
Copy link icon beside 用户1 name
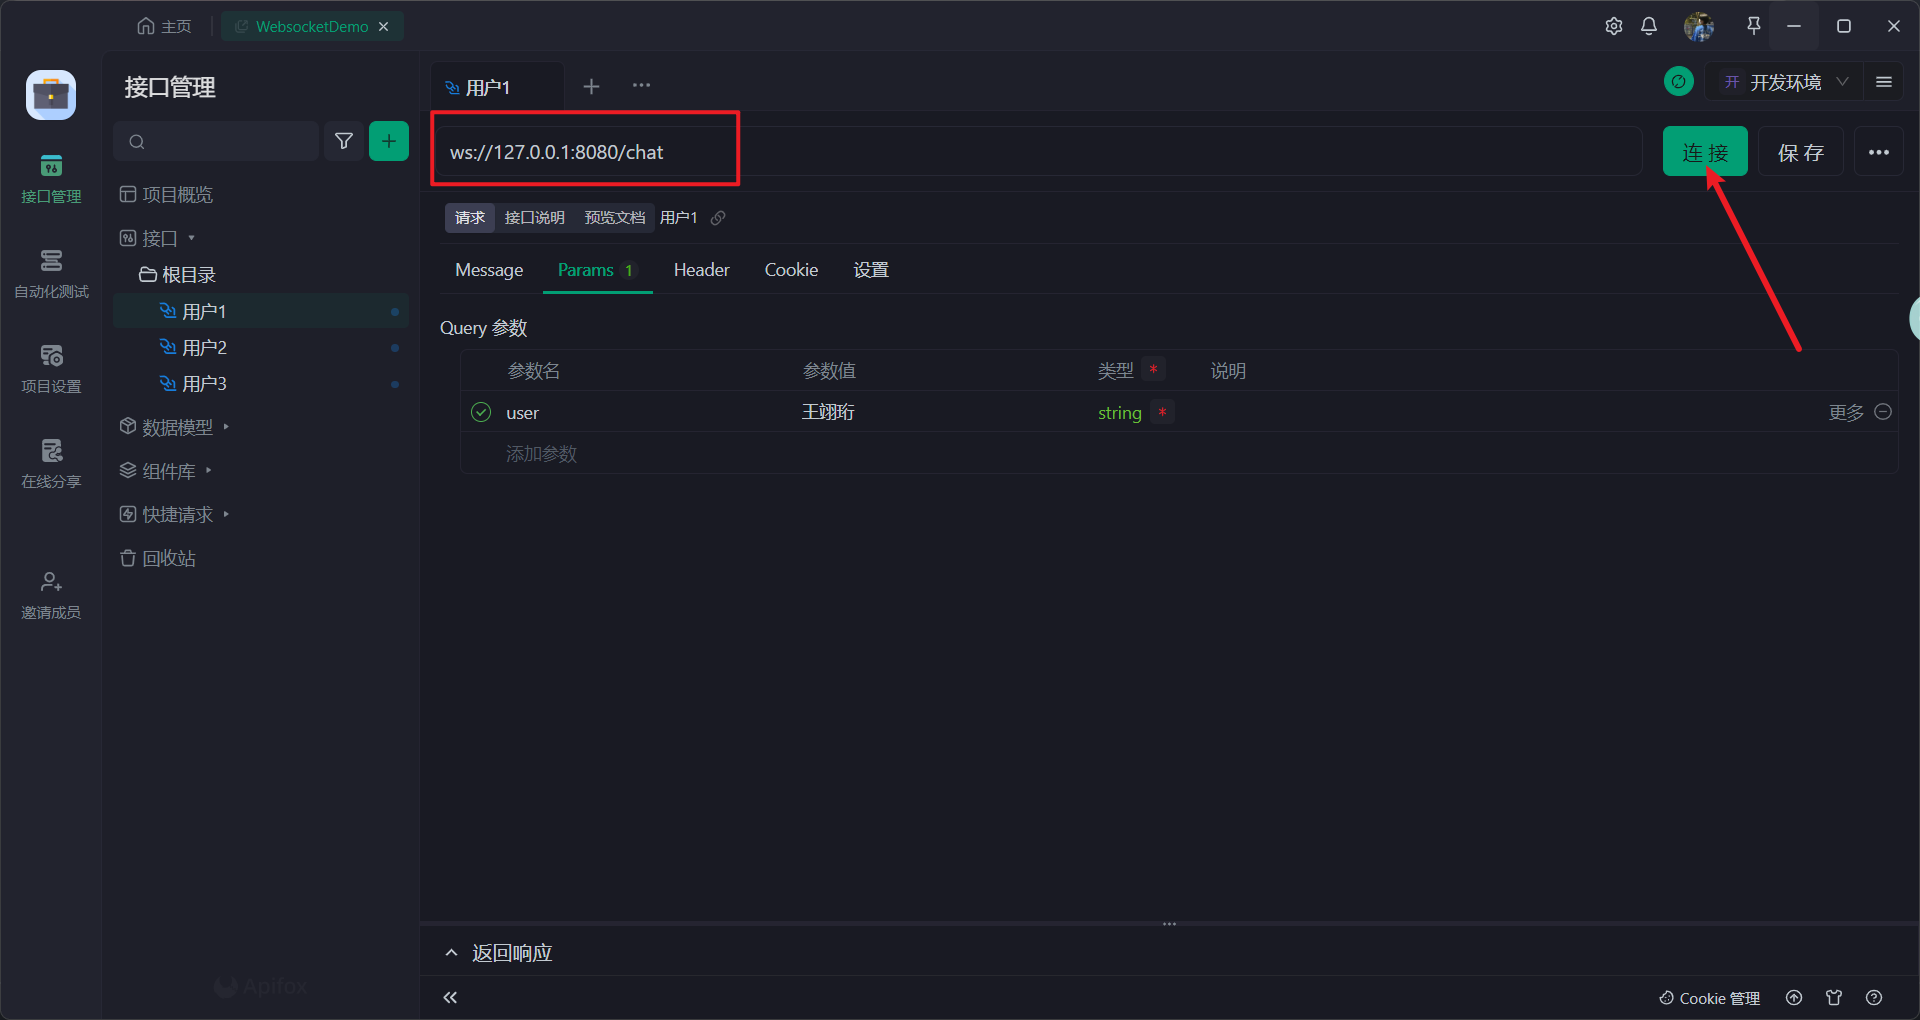(x=718, y=218)
